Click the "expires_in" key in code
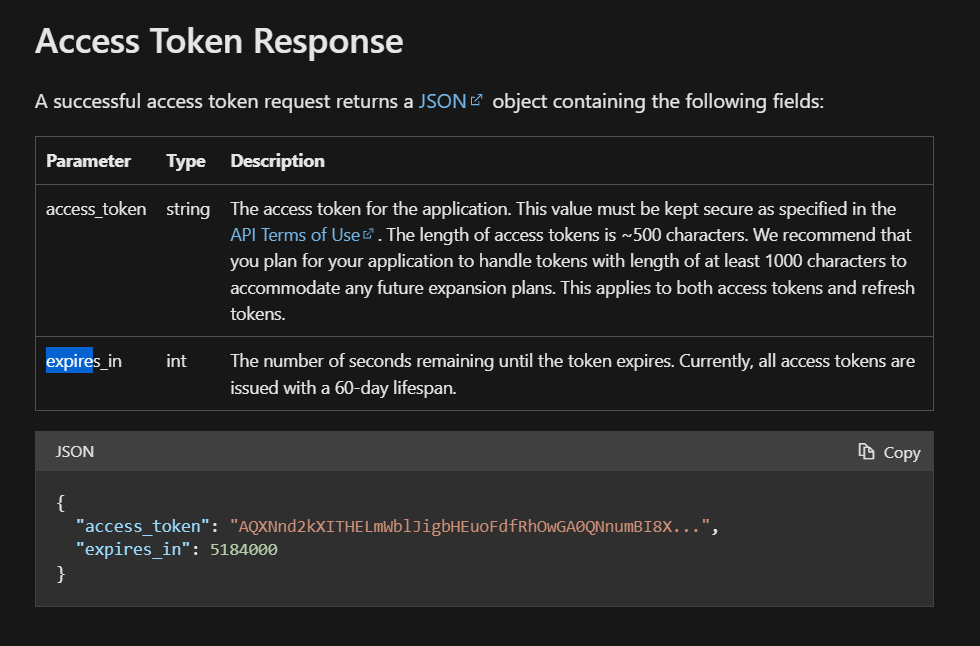Viewport: 980px width, 646px height. click(132, 550)
